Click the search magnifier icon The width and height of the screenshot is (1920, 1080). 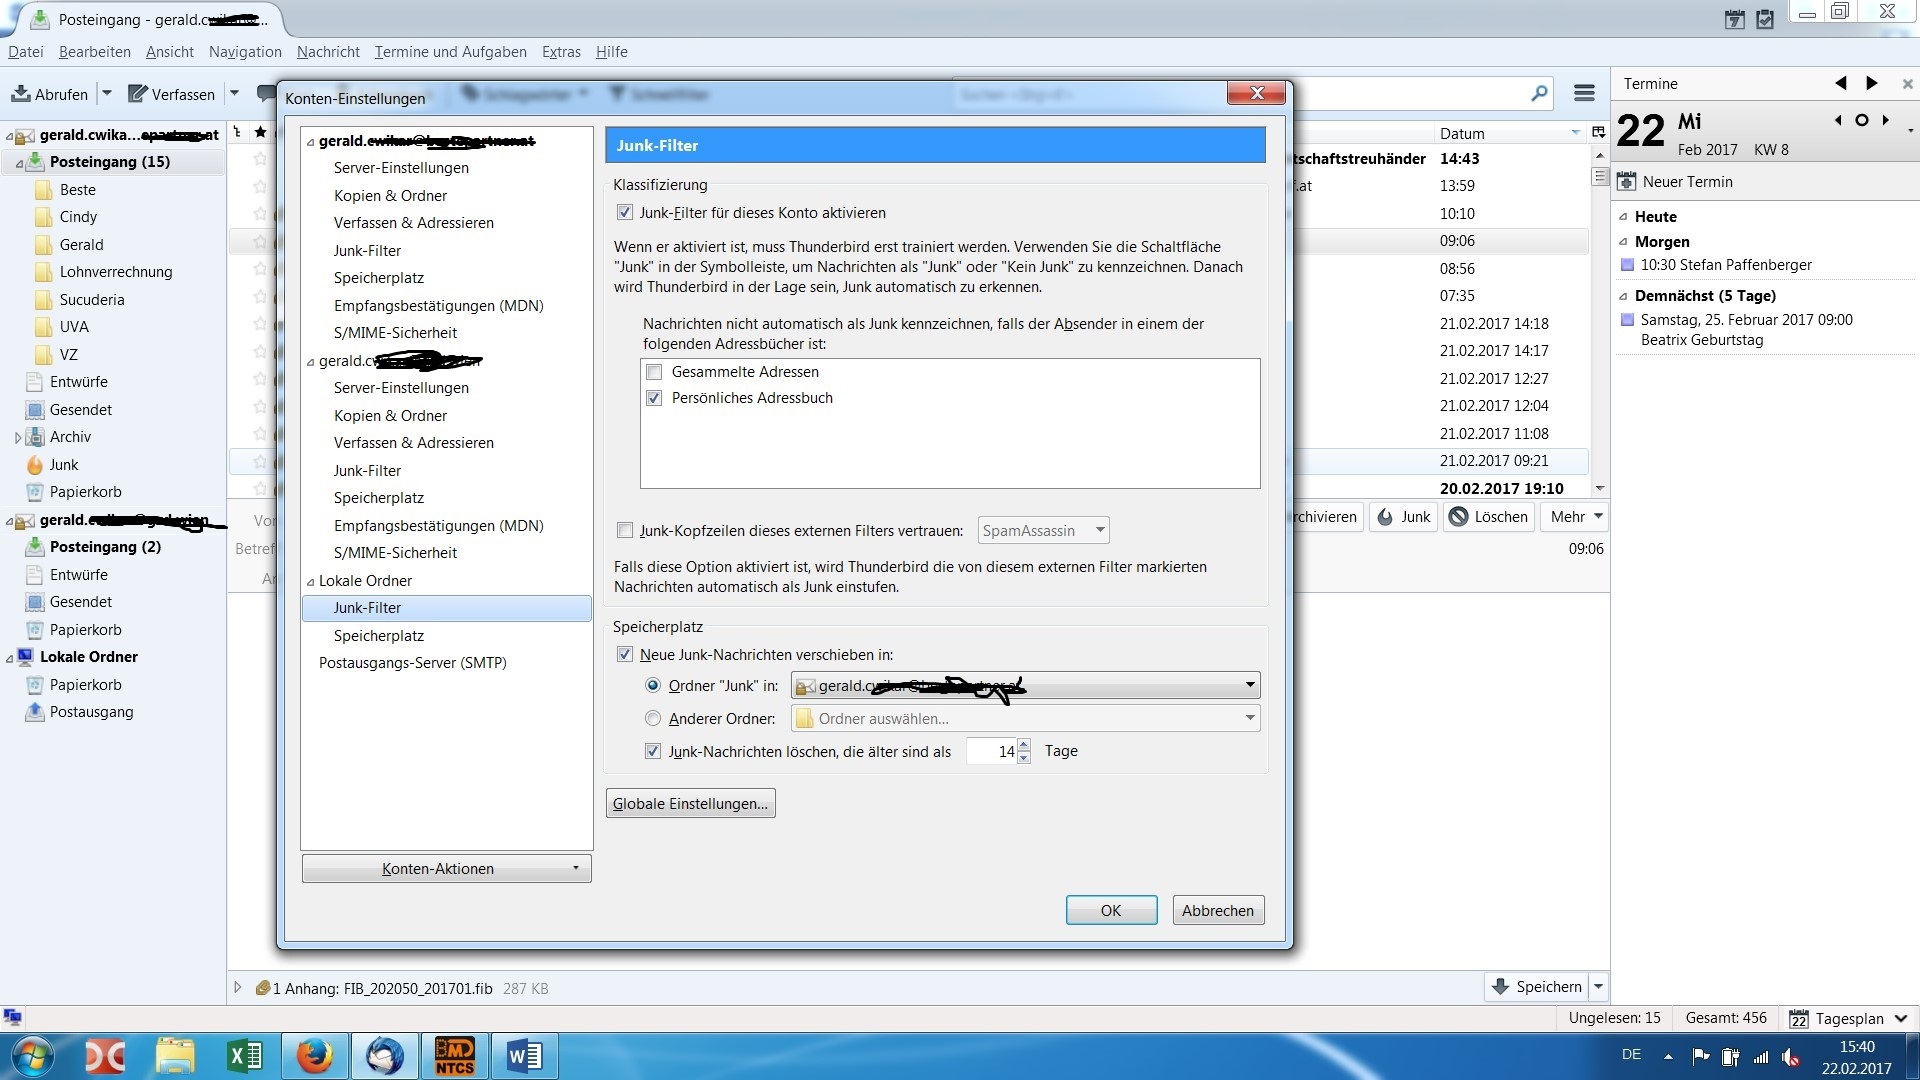pyautogui.click(x=1539, y=93)
